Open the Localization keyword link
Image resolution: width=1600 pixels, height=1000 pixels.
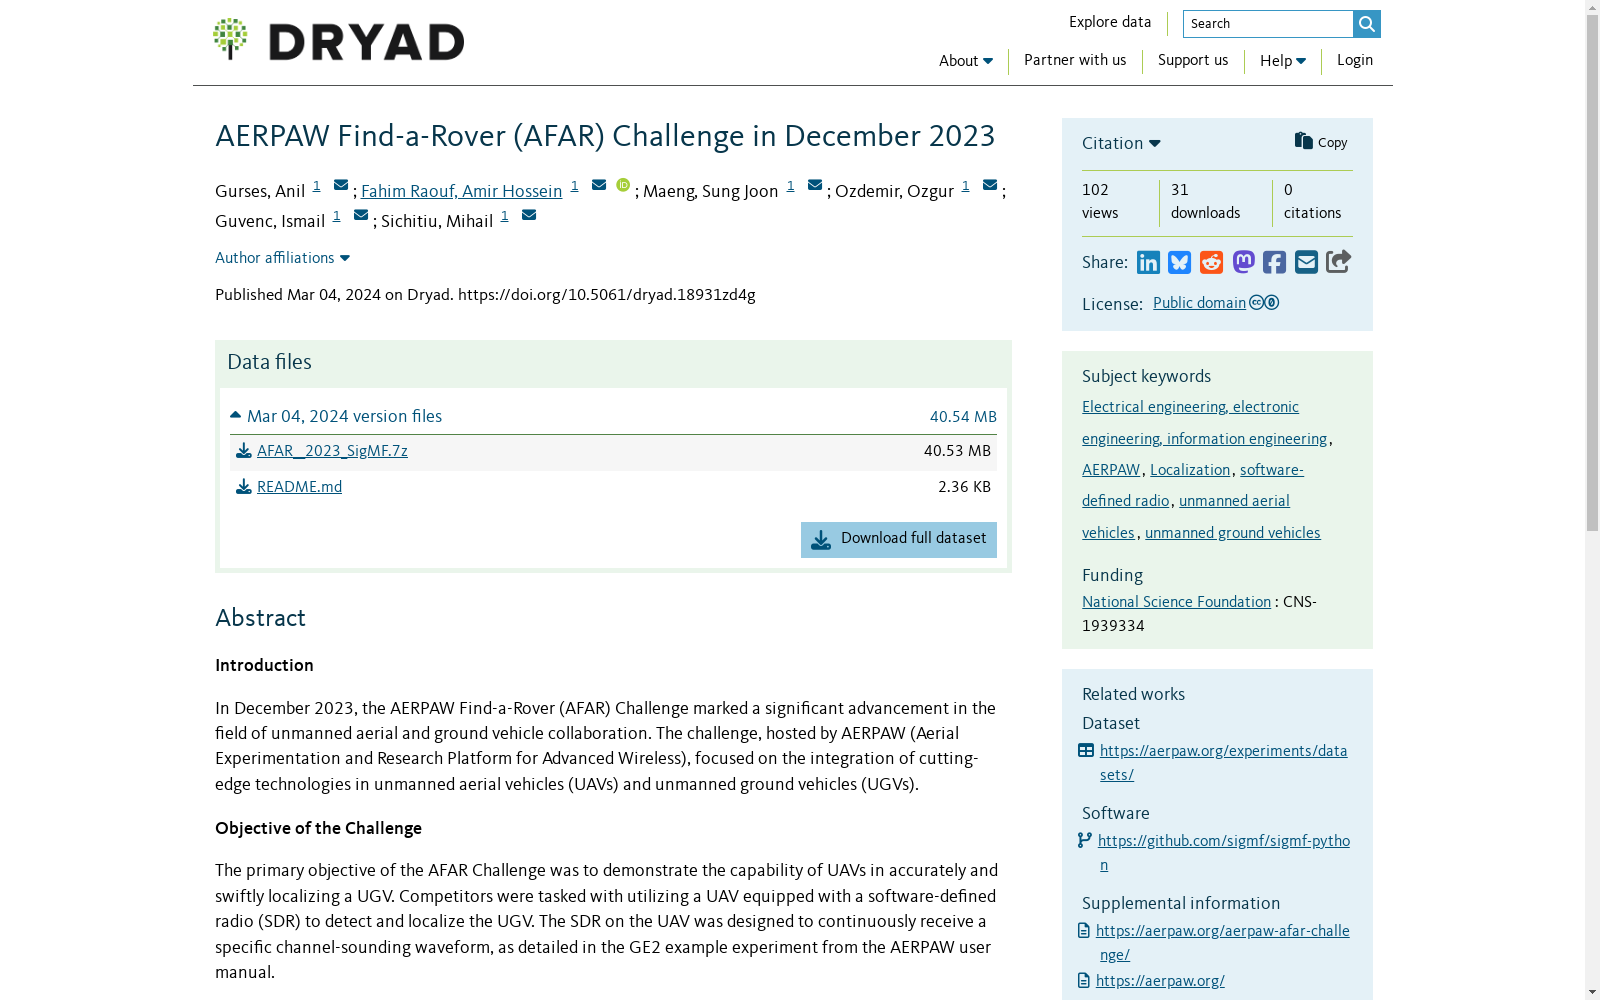pyautogui.click(x=1190, y=470)
